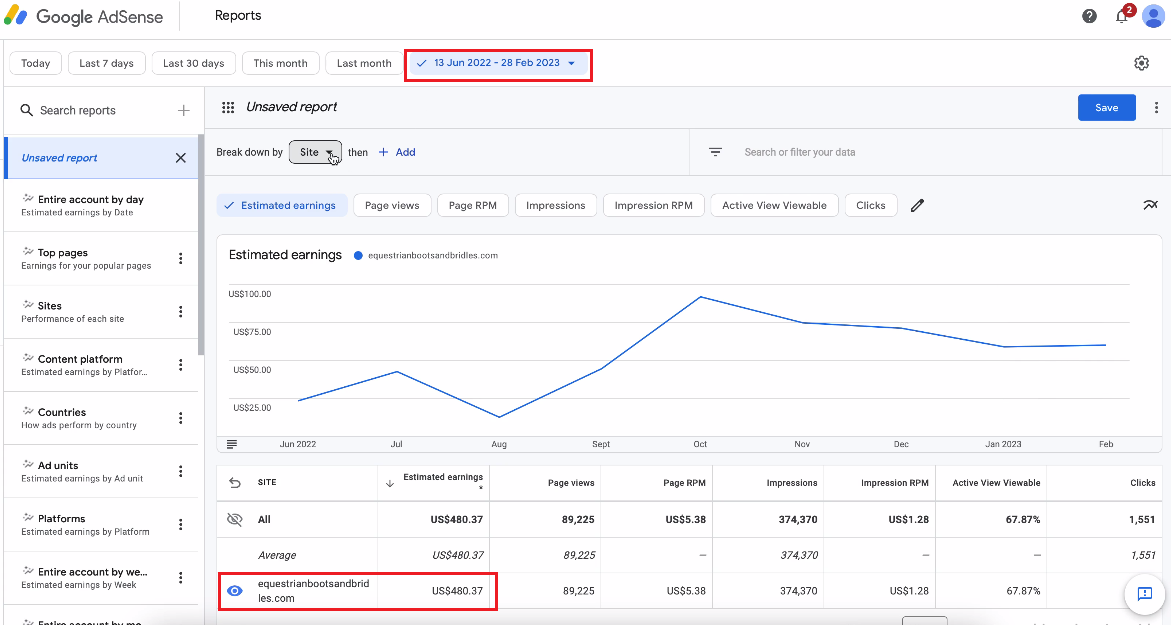Add another breakdown dimension
This screenshot has height=628, width=1174.
pyautogui.click(x=398, y=153)
